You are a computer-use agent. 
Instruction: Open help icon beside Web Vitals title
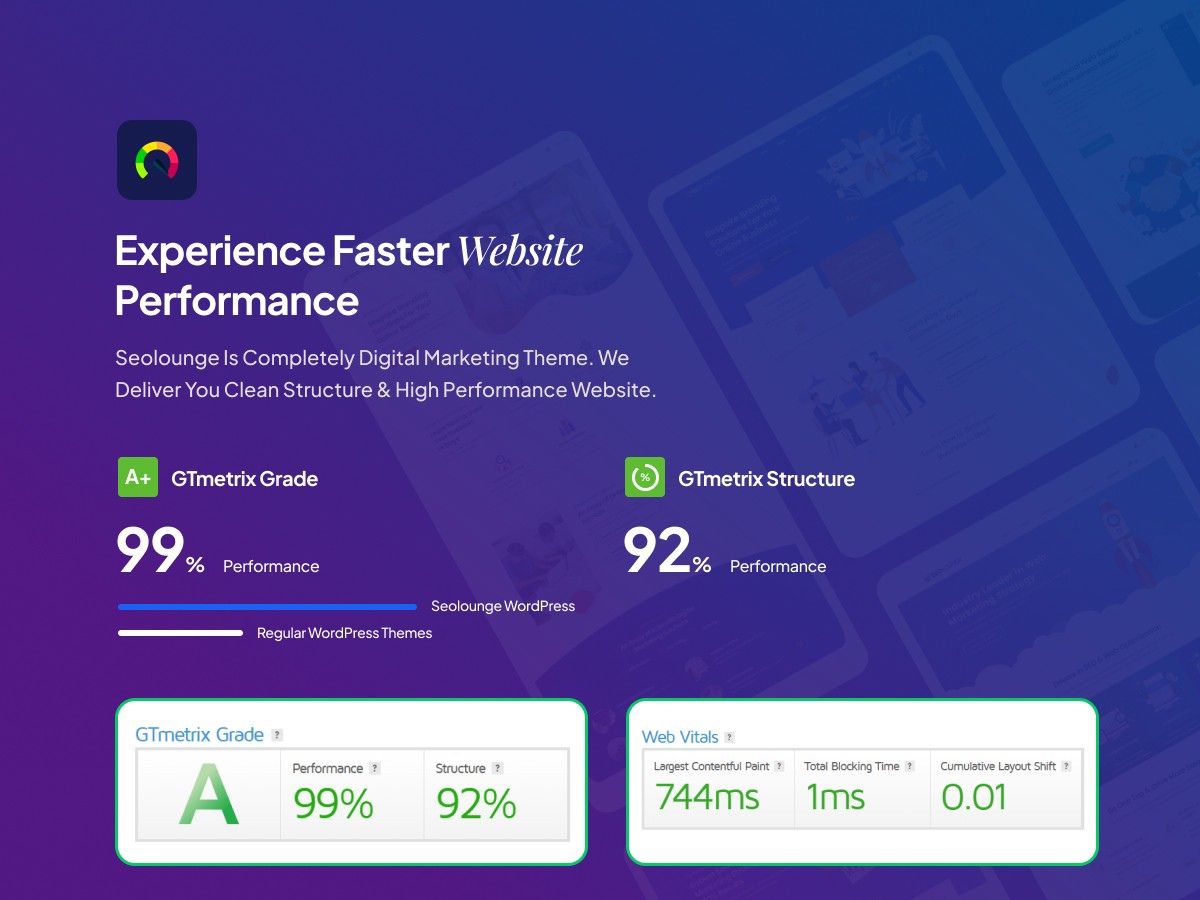pos(729,737)
